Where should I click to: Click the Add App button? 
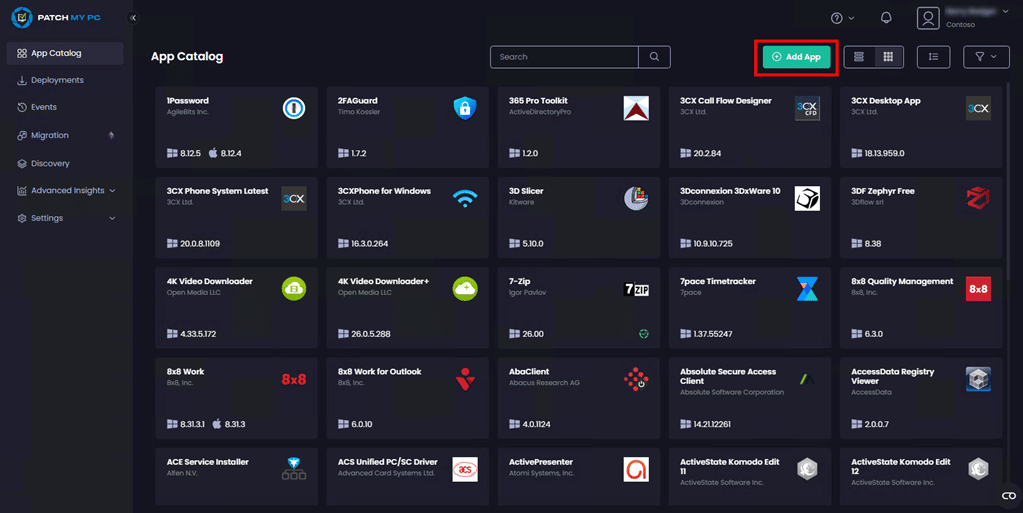(x=796, y=57)
